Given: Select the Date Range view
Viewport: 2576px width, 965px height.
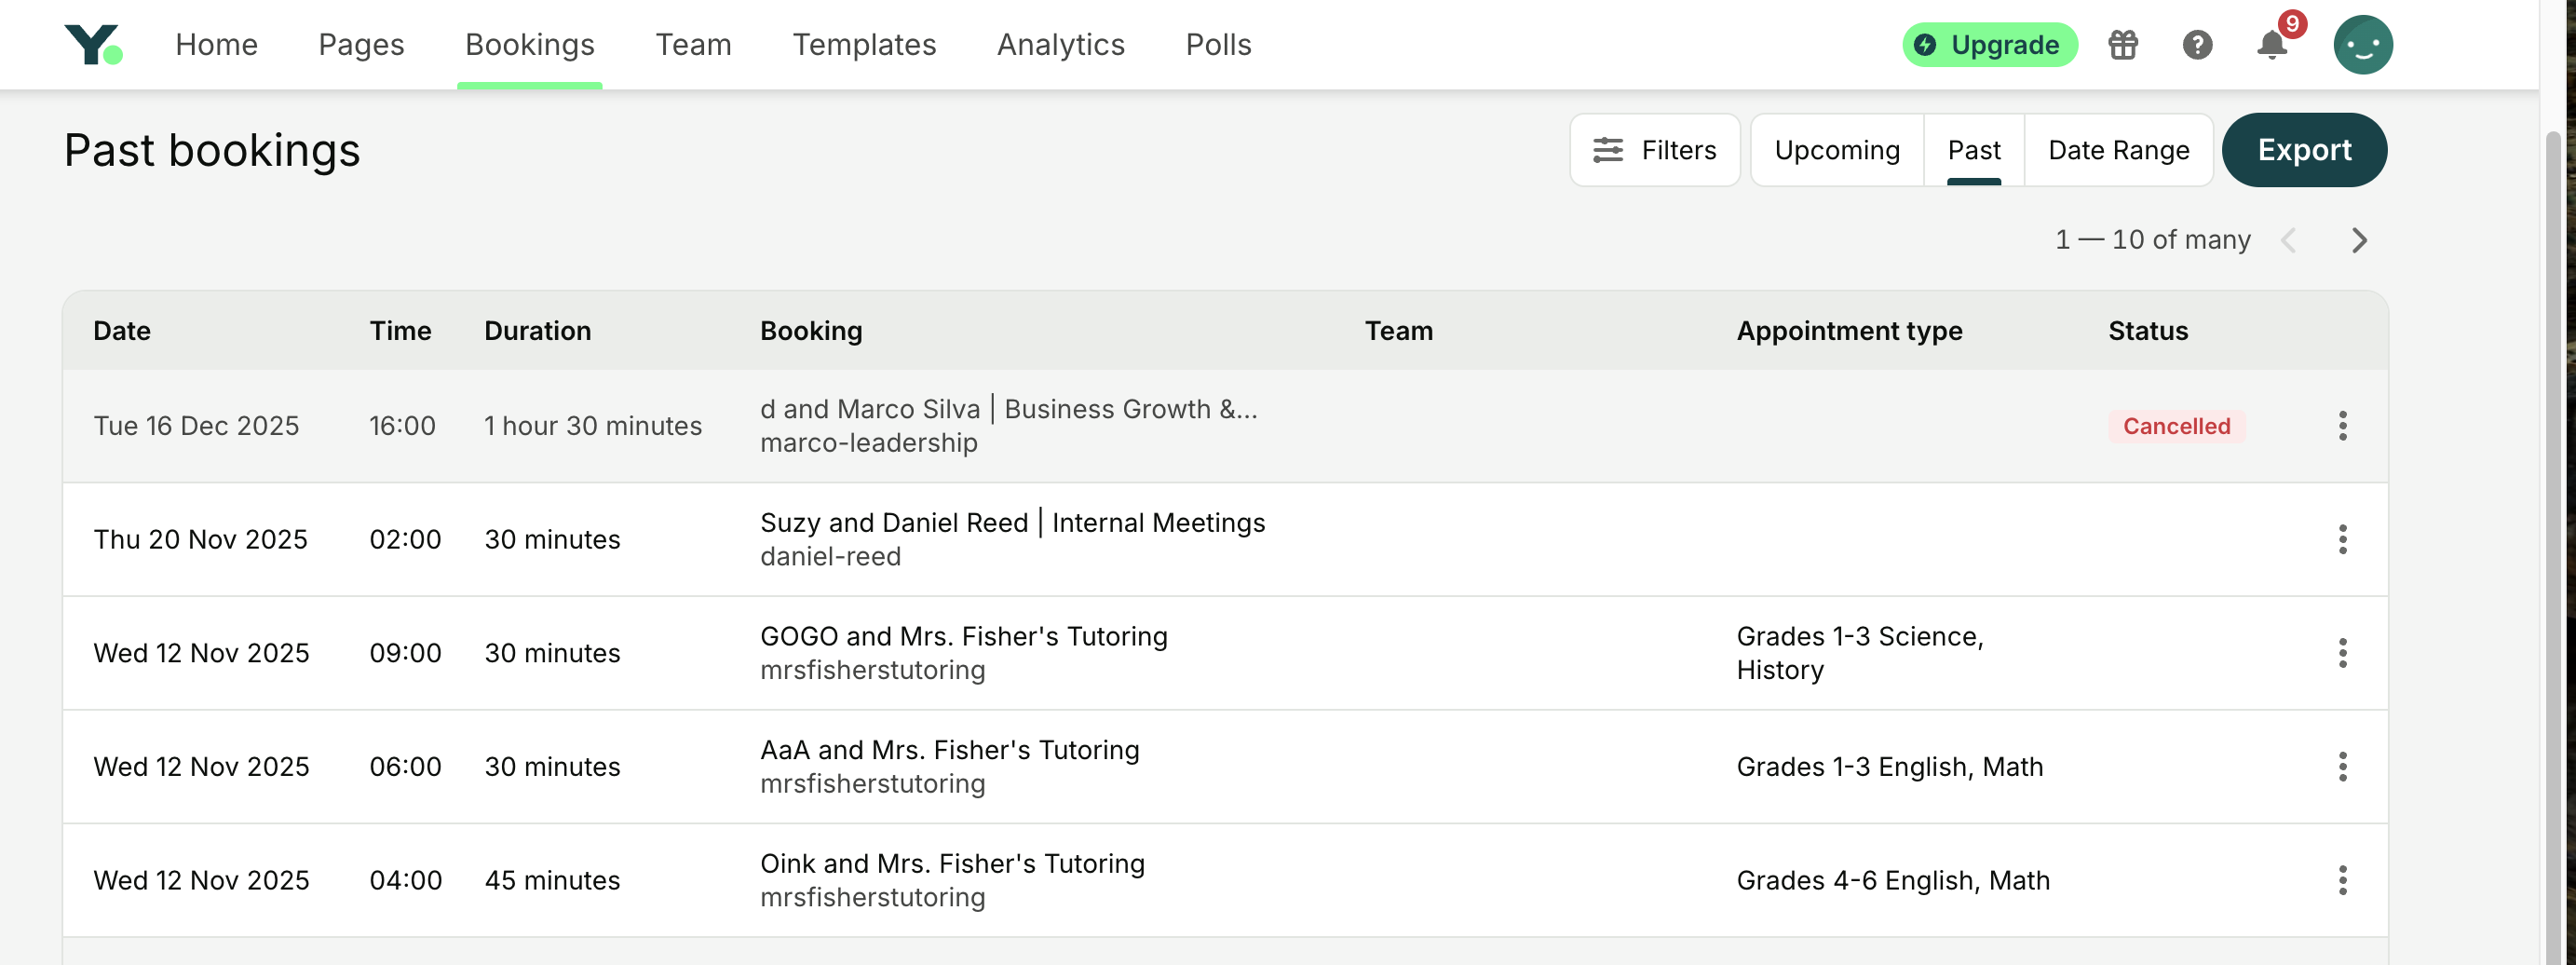Looking at the screenshot, I should pos(2118,150).
